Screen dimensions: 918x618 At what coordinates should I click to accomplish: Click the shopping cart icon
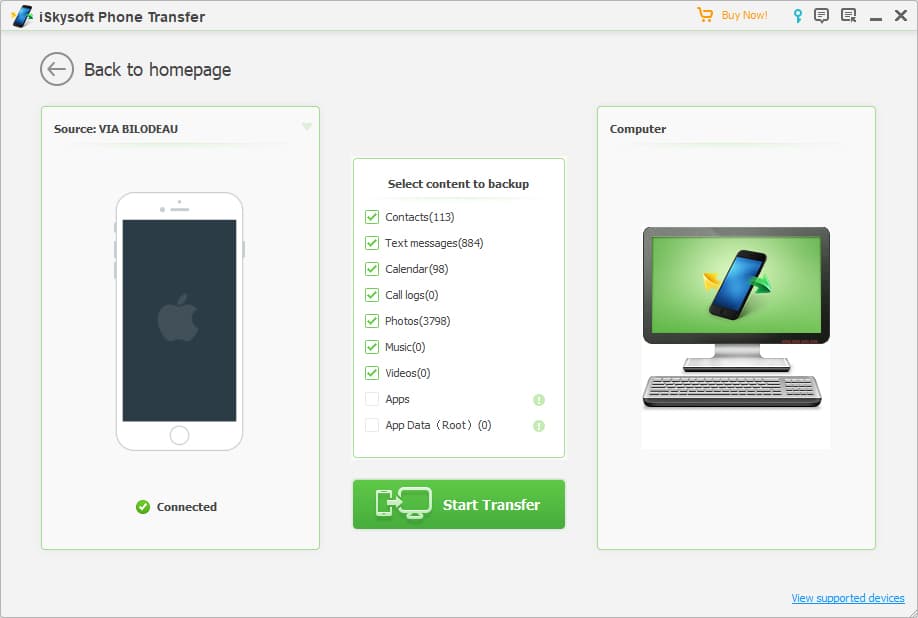705,15
